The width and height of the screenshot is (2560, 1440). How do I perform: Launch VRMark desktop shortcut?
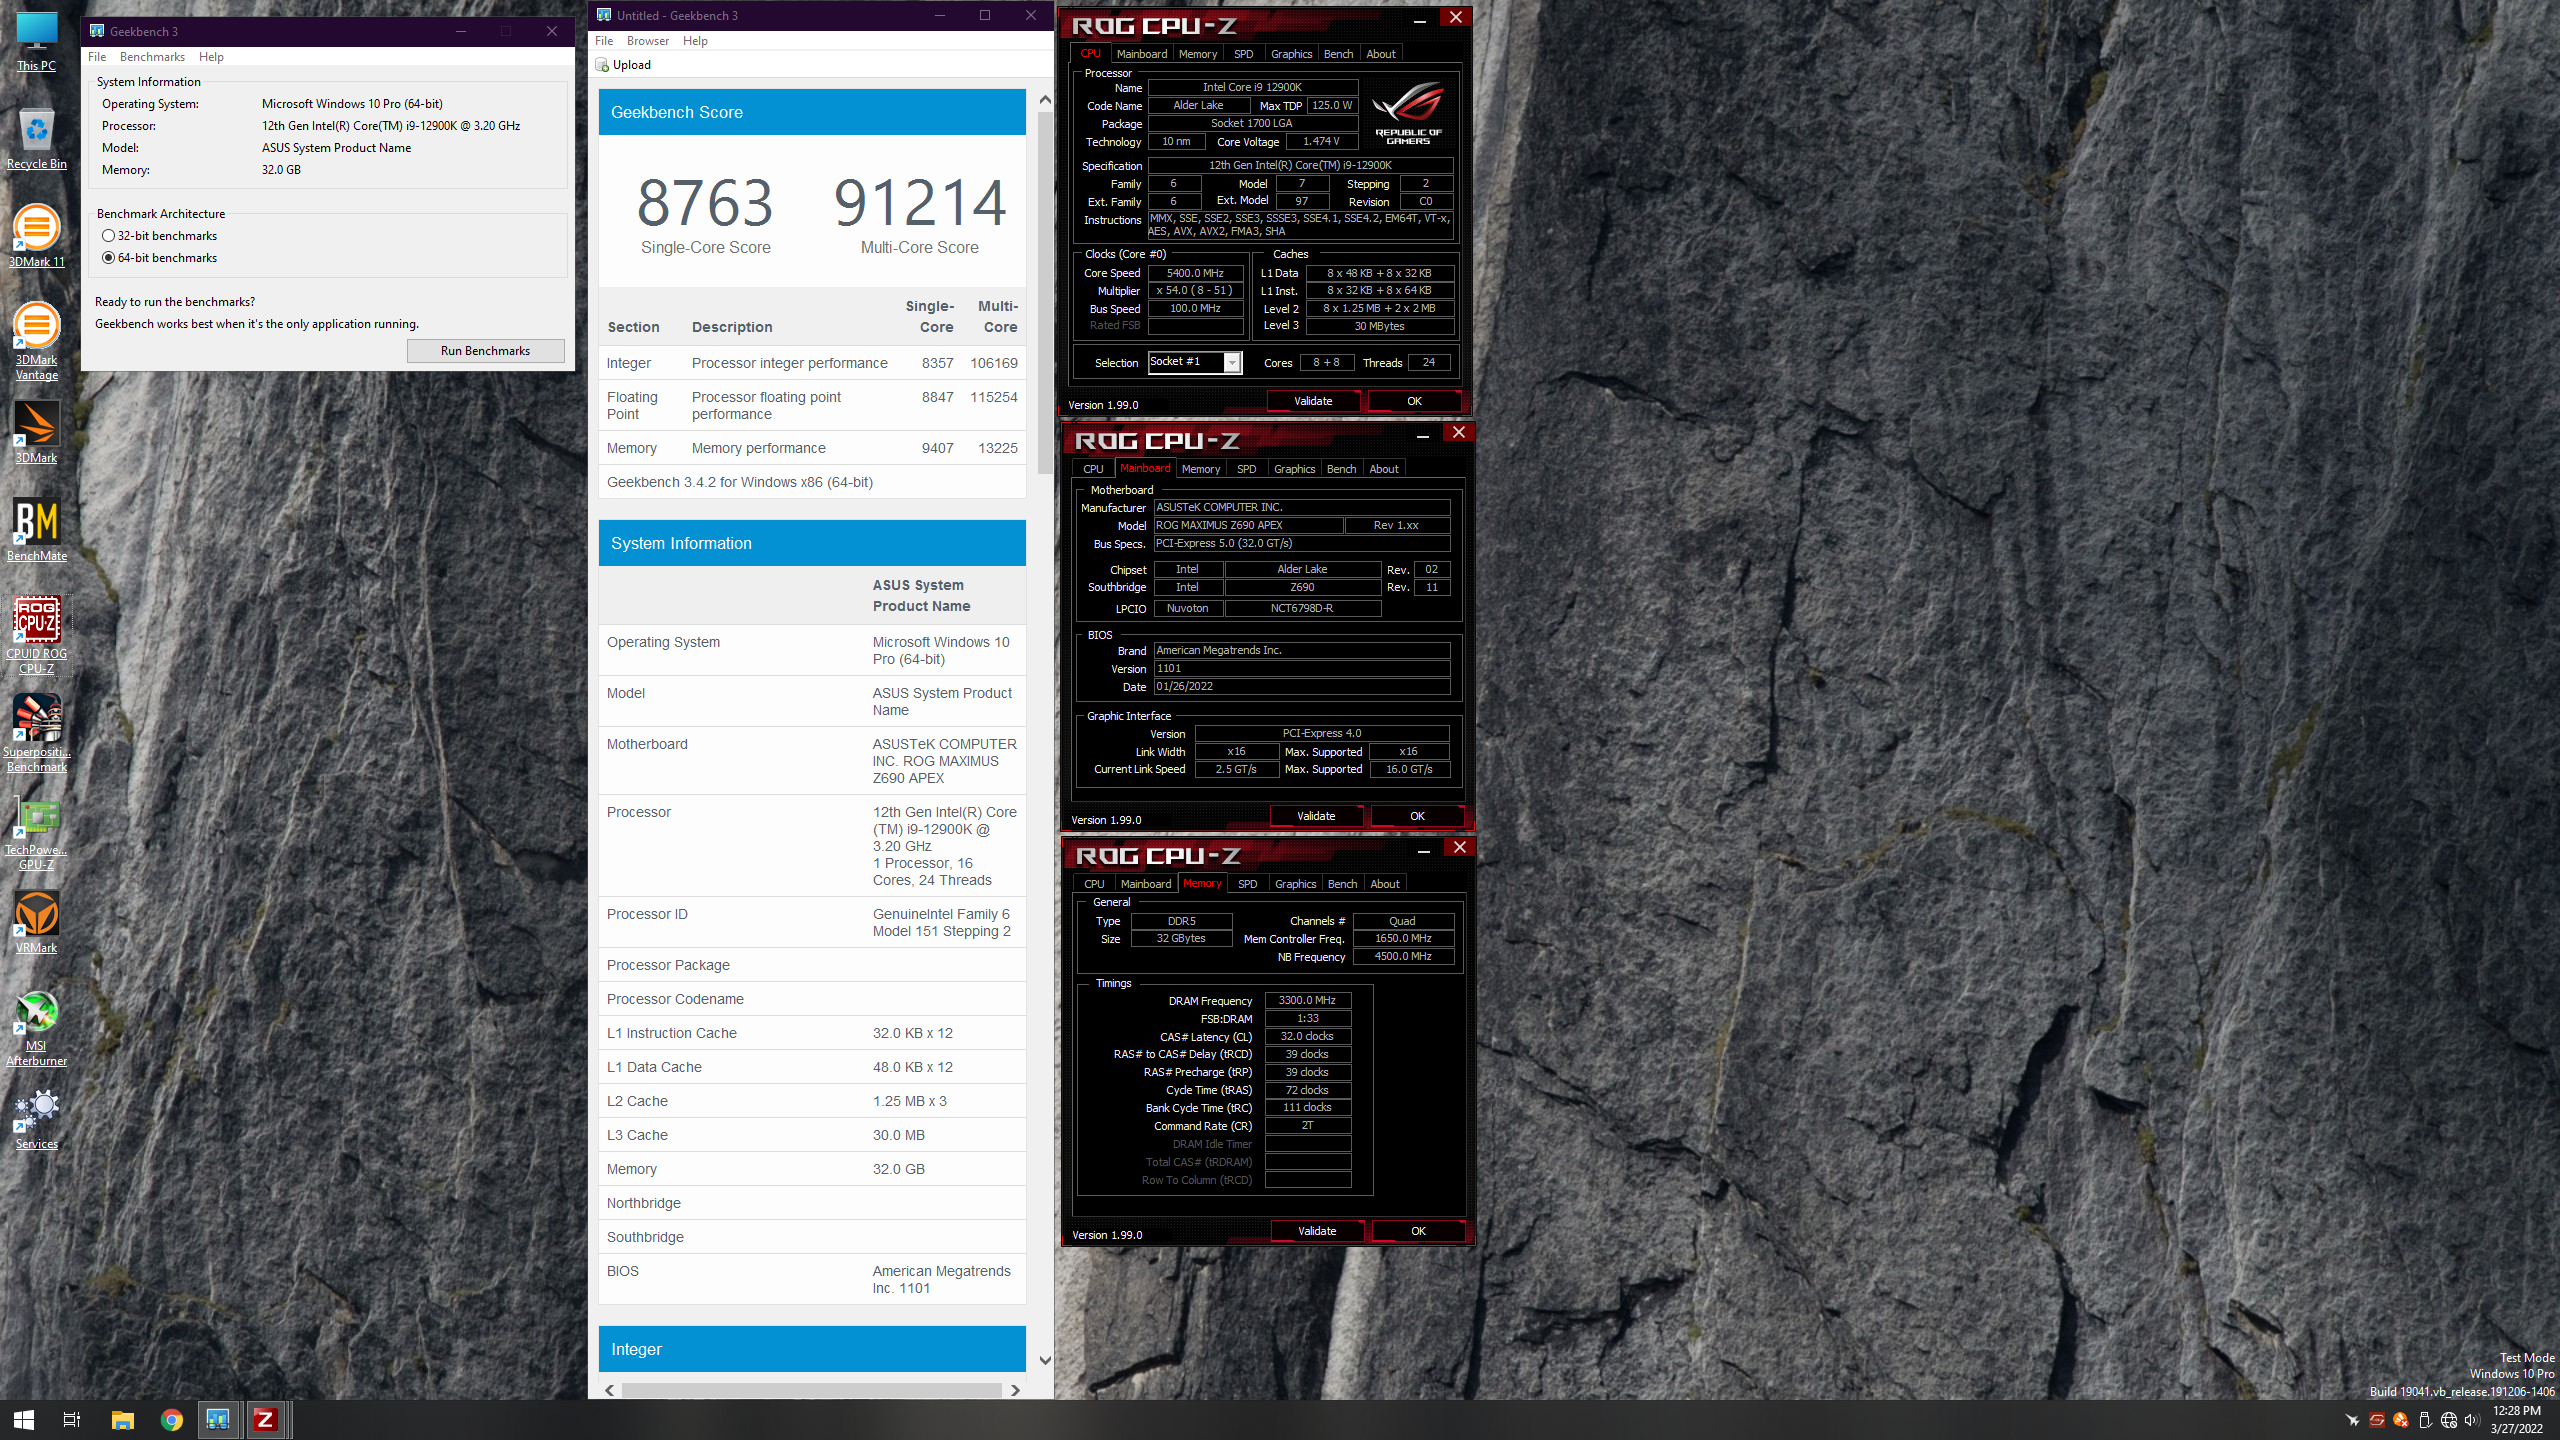point(36,922)
